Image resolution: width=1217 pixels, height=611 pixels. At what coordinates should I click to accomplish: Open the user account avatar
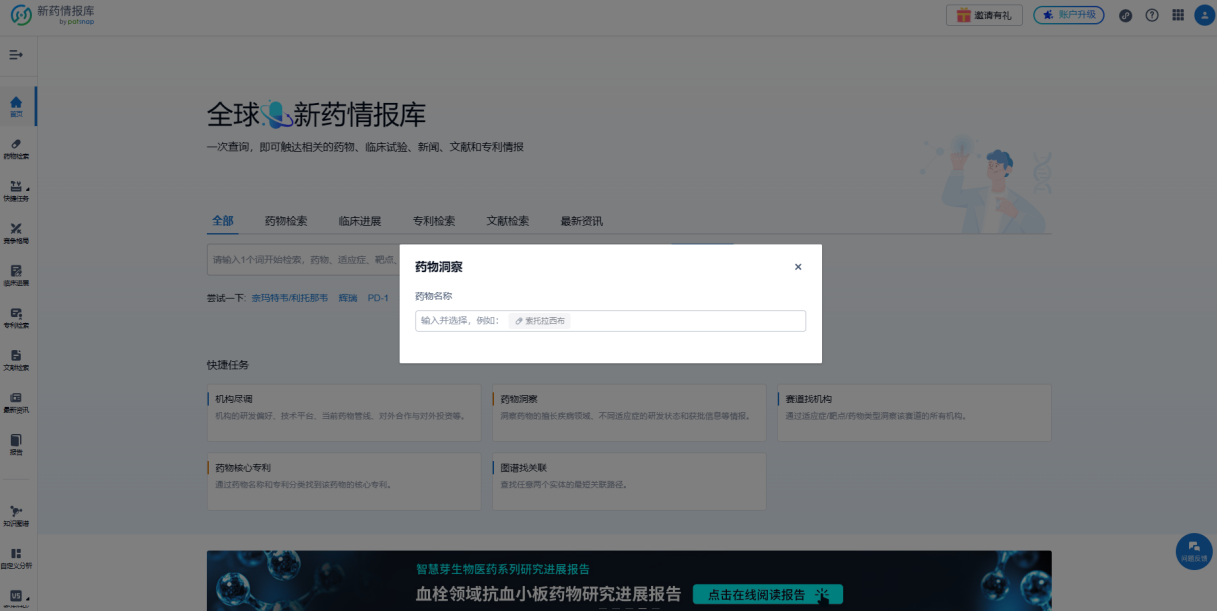1203,15
